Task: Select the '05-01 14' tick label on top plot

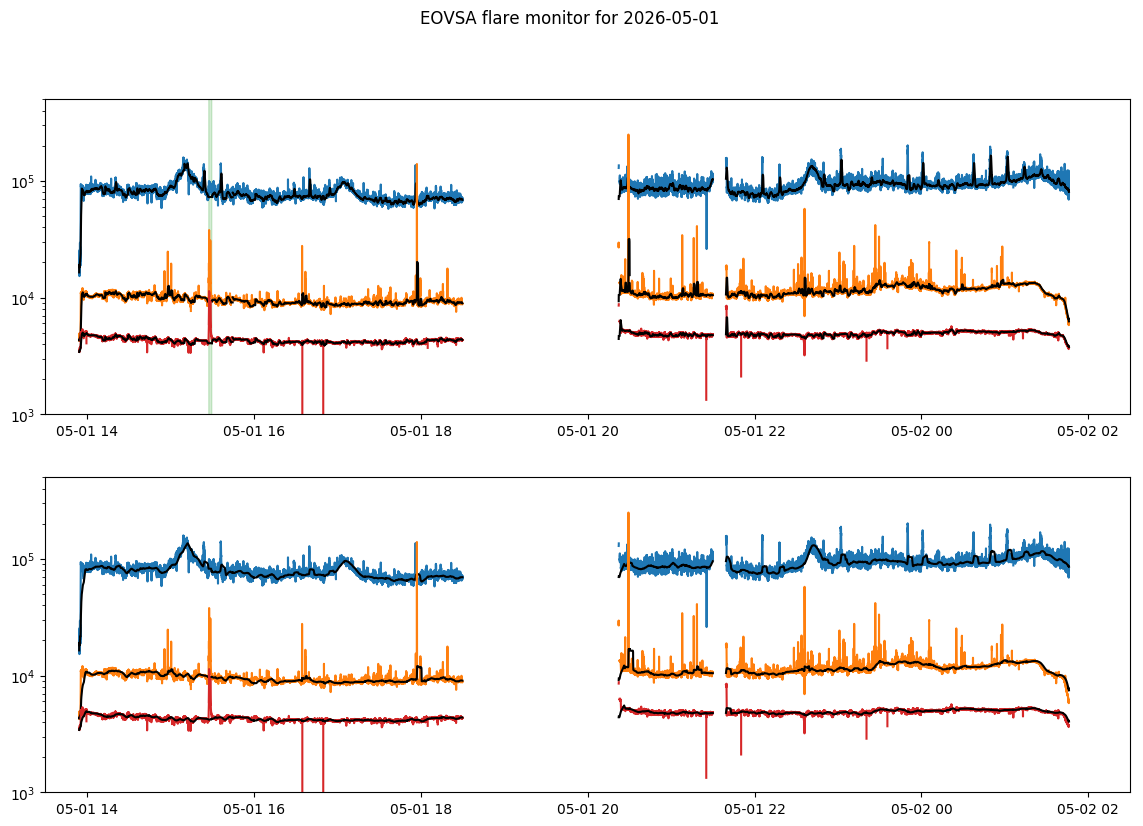Action: tap(87, 431)
